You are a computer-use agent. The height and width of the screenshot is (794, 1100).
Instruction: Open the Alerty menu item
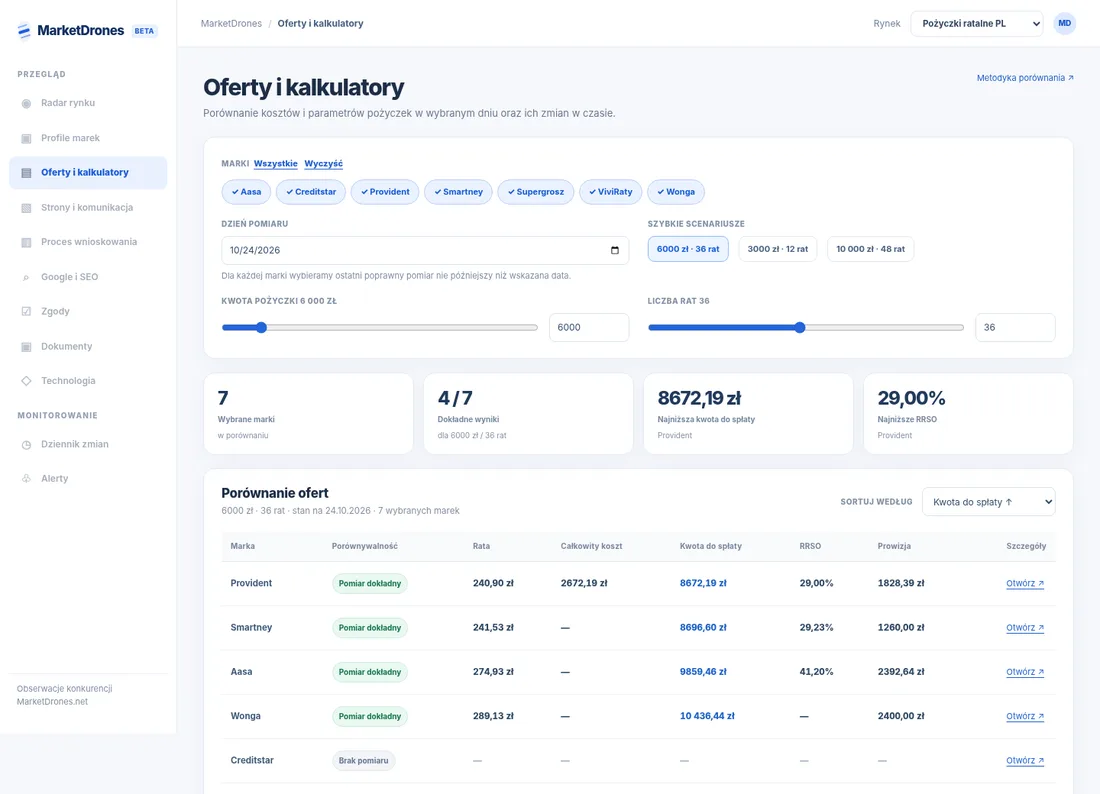[88, 479]
